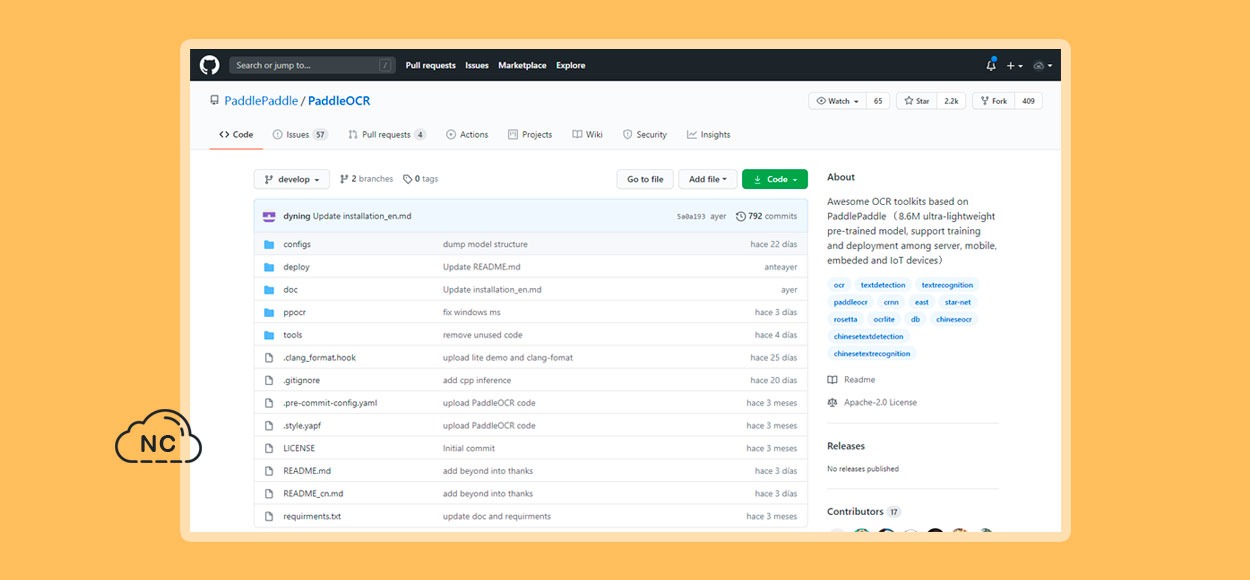Open the PaddleOCR repository name link
1250x580 pixels.
[x=339, y=101]
